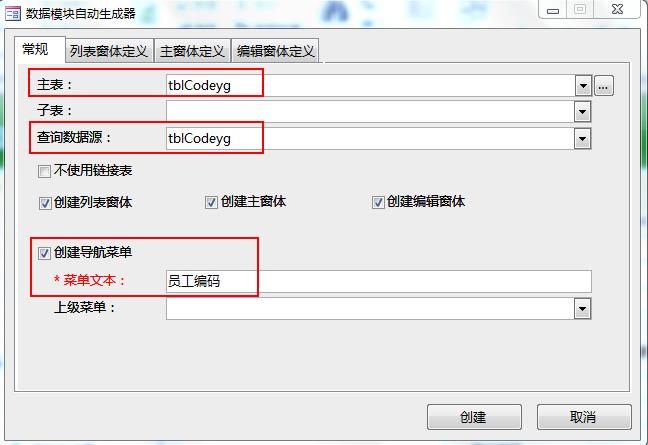
Task: Expand the 主表 dropdown list
Action: pos(583,86)
